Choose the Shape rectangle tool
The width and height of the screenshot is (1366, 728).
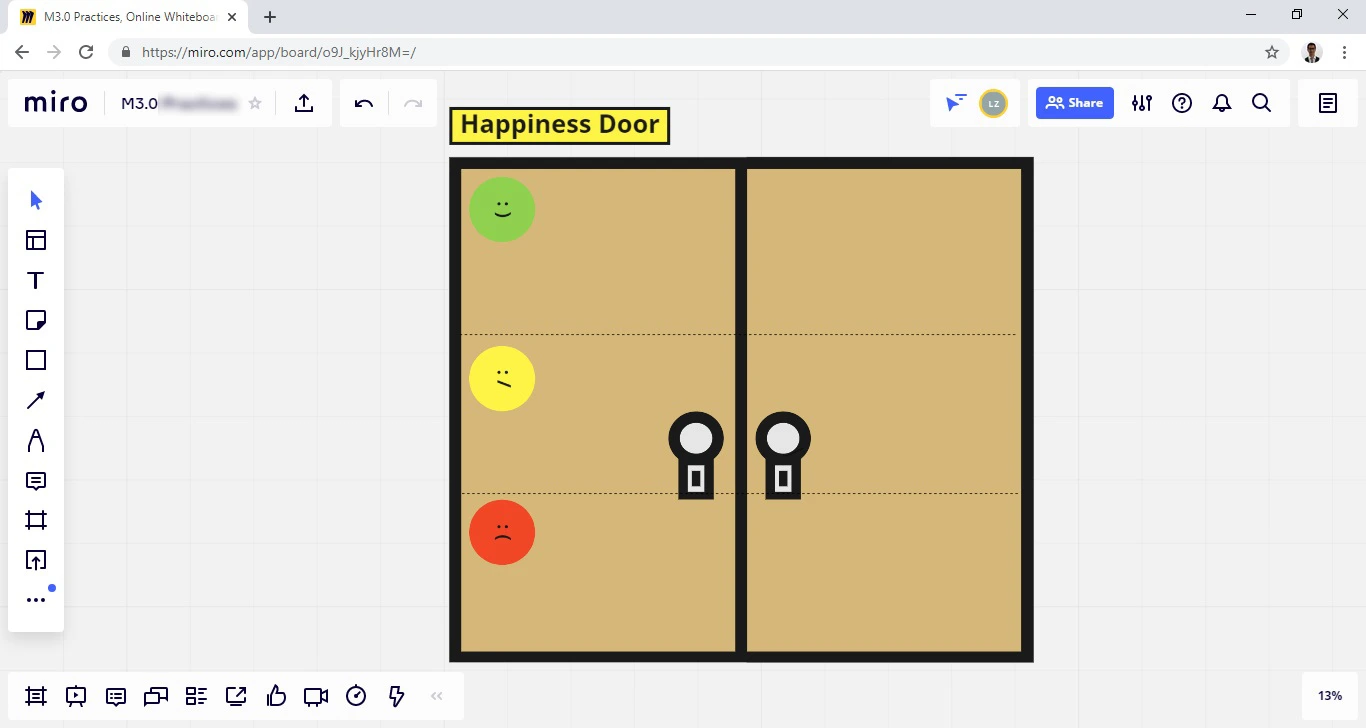pyautogui.click(x=36, y=360)
